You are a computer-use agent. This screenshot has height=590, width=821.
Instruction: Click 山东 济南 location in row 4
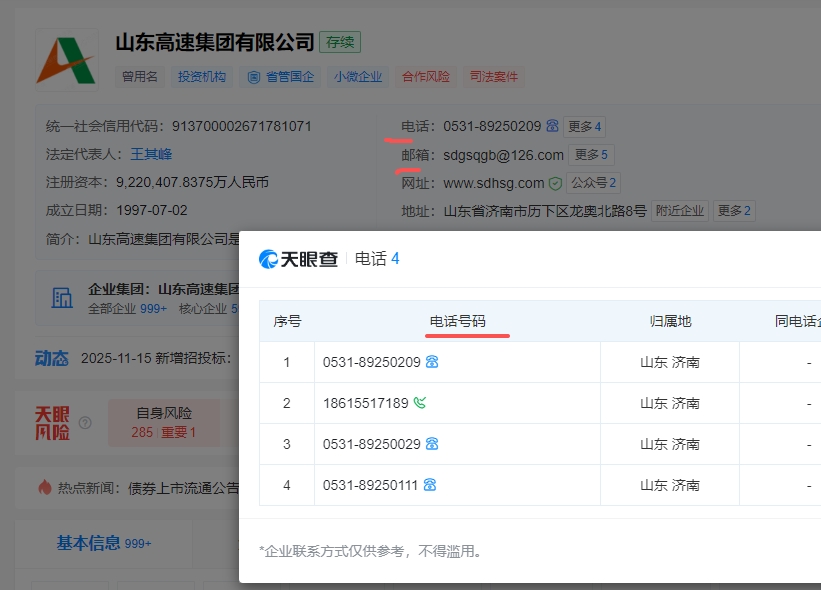pyautogui.click(x=670, y=485)
